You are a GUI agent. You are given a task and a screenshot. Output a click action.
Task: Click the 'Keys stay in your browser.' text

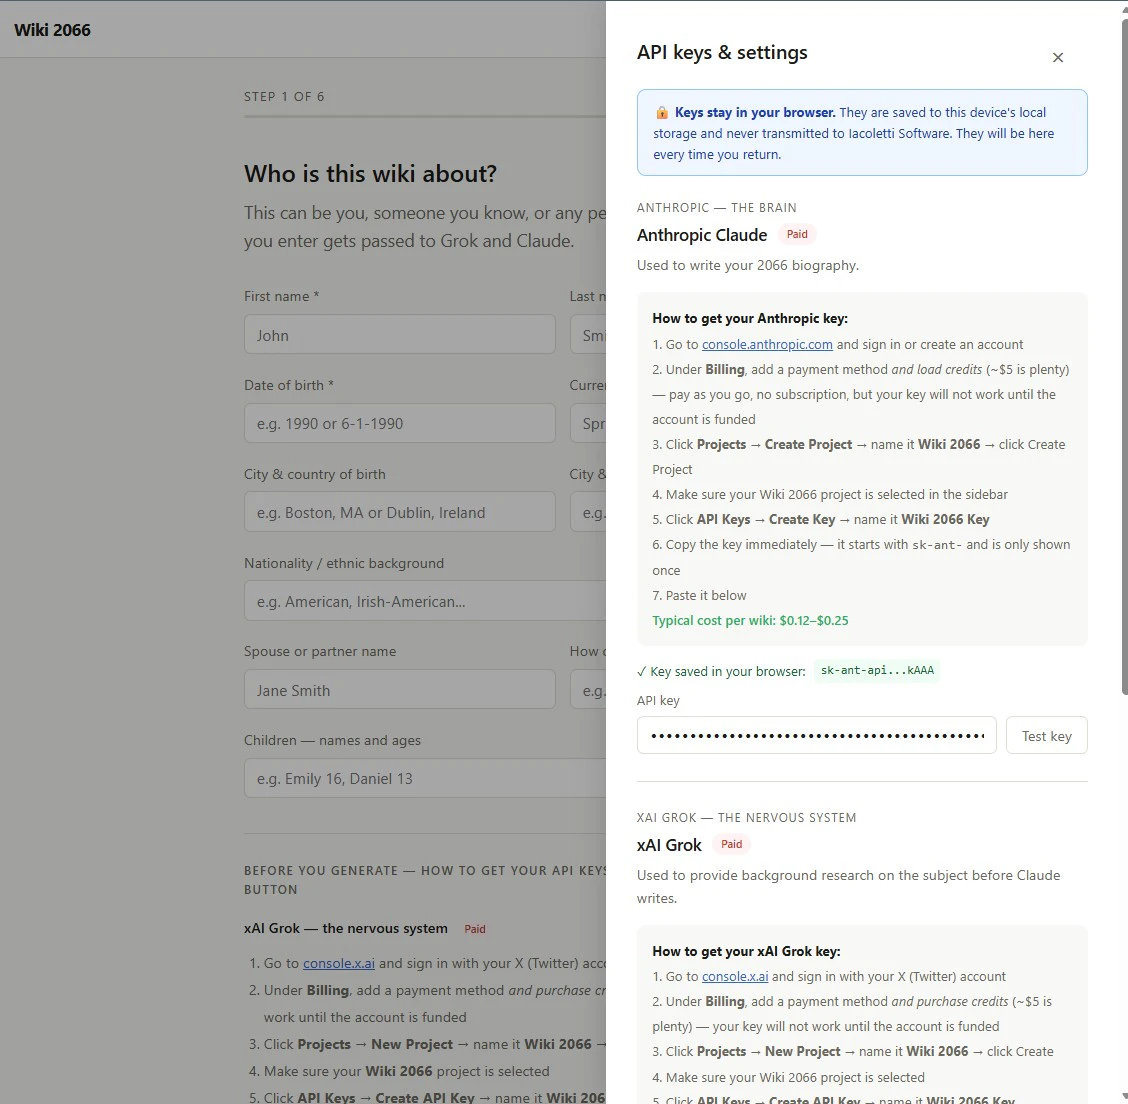tap(755, 113)
